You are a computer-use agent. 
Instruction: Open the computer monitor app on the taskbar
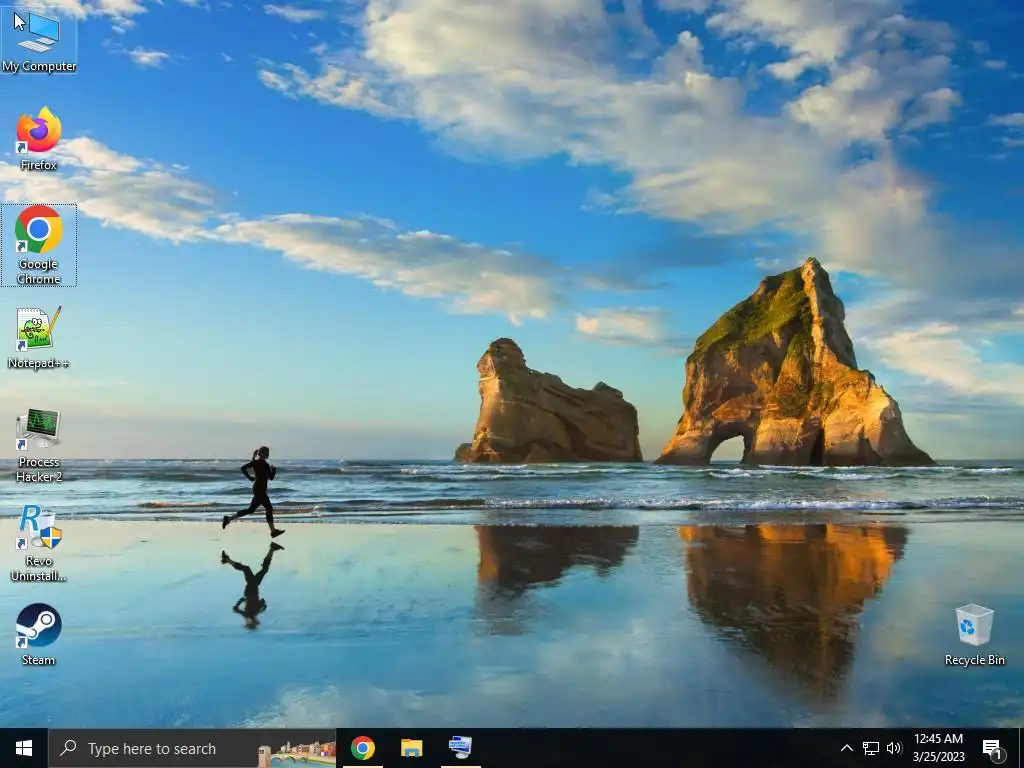click(460, 748)
